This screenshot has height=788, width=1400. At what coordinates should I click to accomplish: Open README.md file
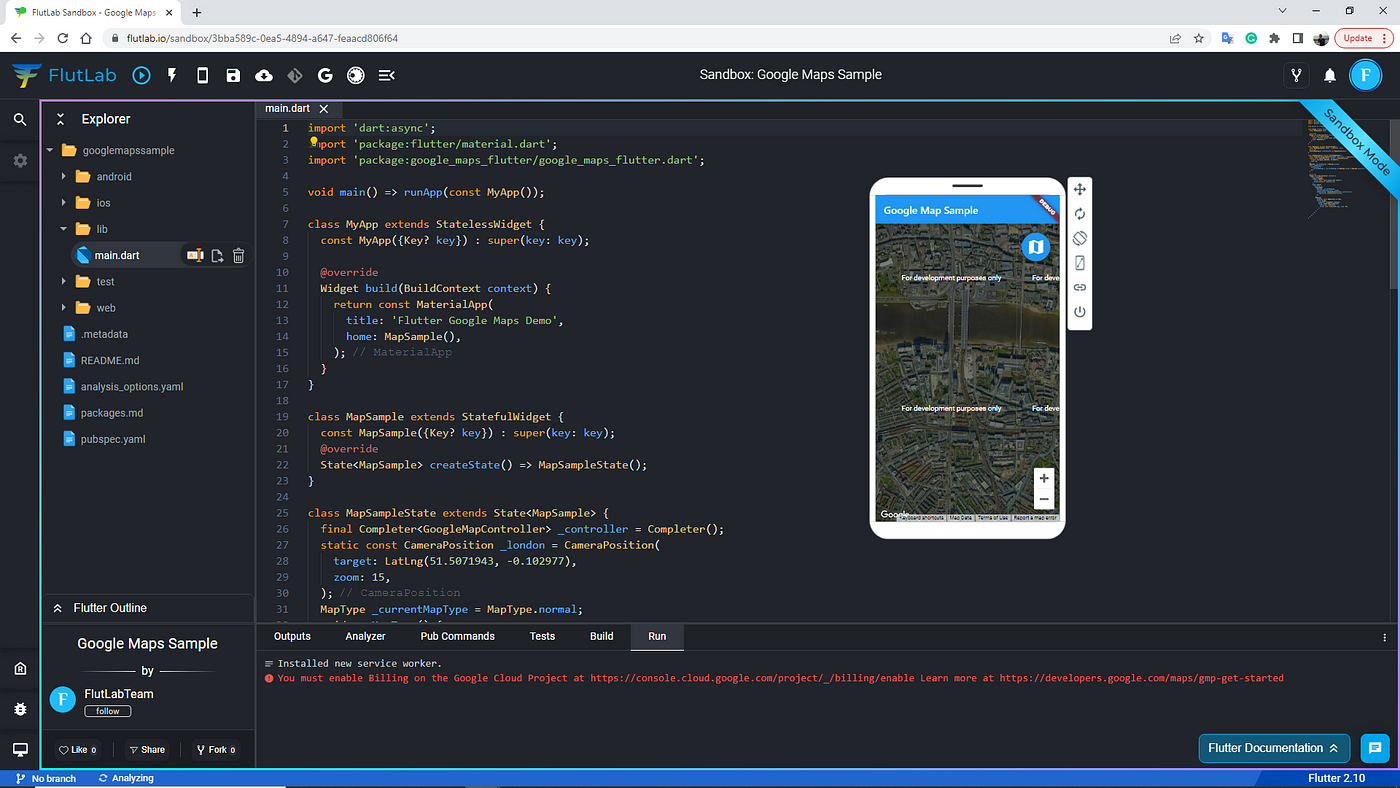point(110,360)
